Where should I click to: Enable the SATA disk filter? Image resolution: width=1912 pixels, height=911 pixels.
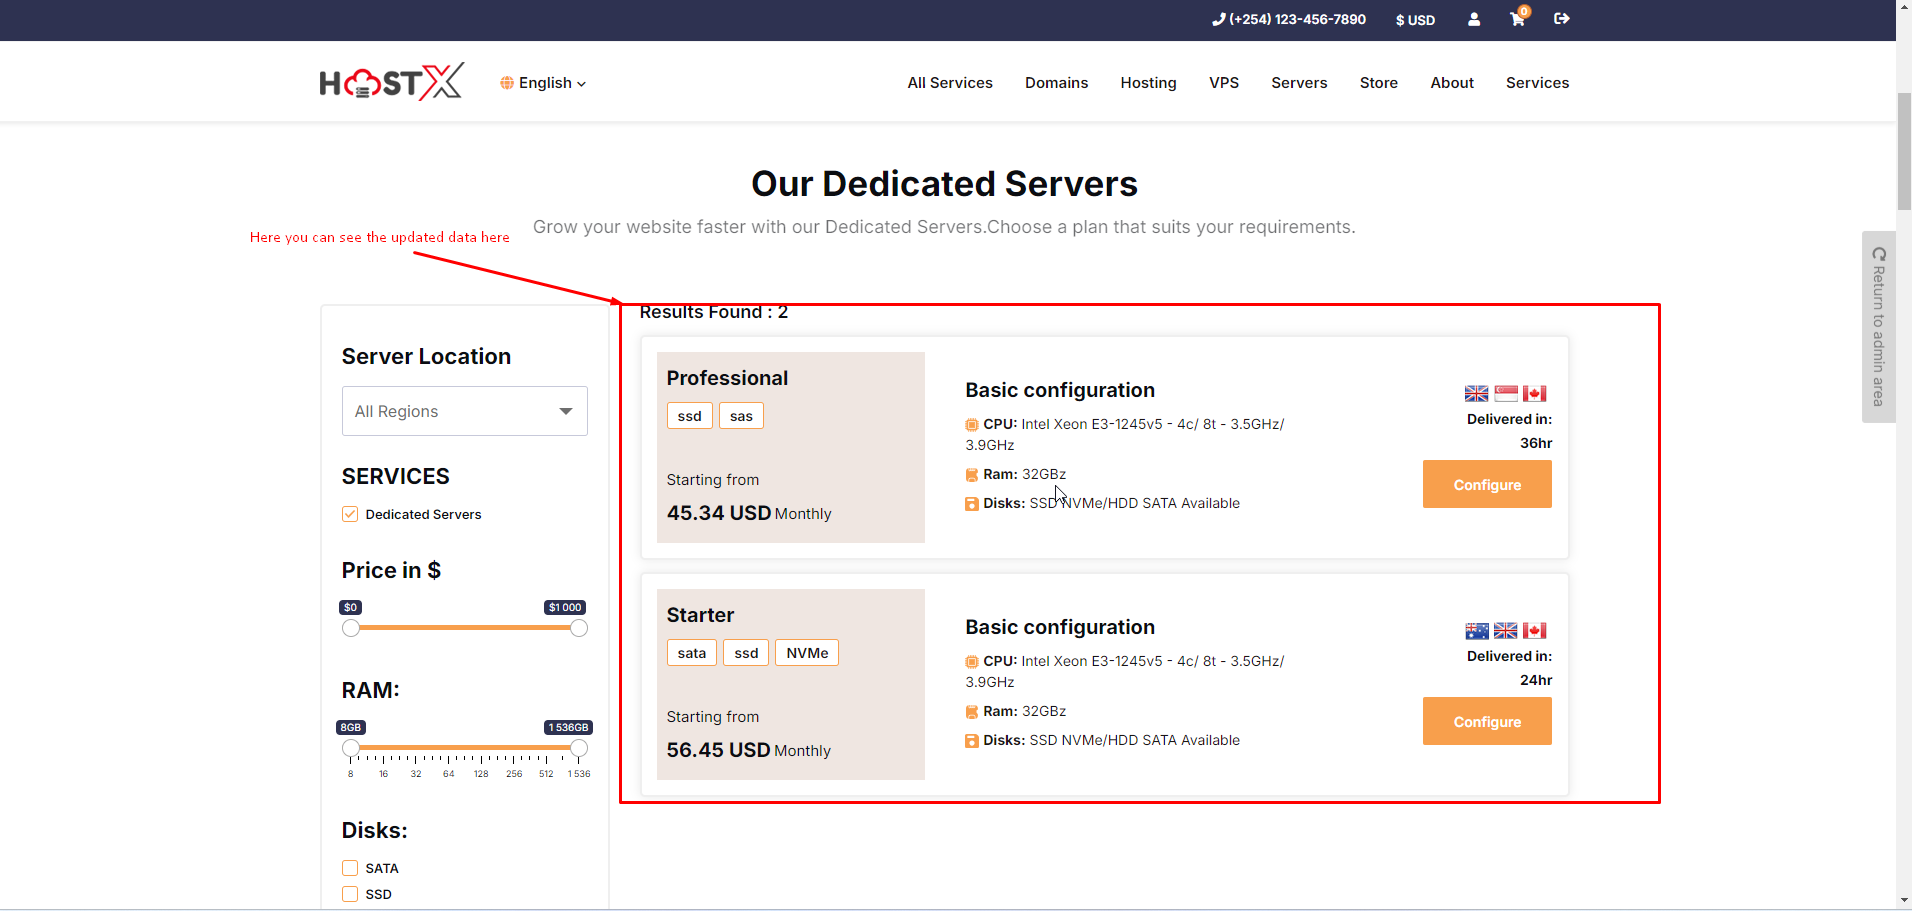coord(350,868)
